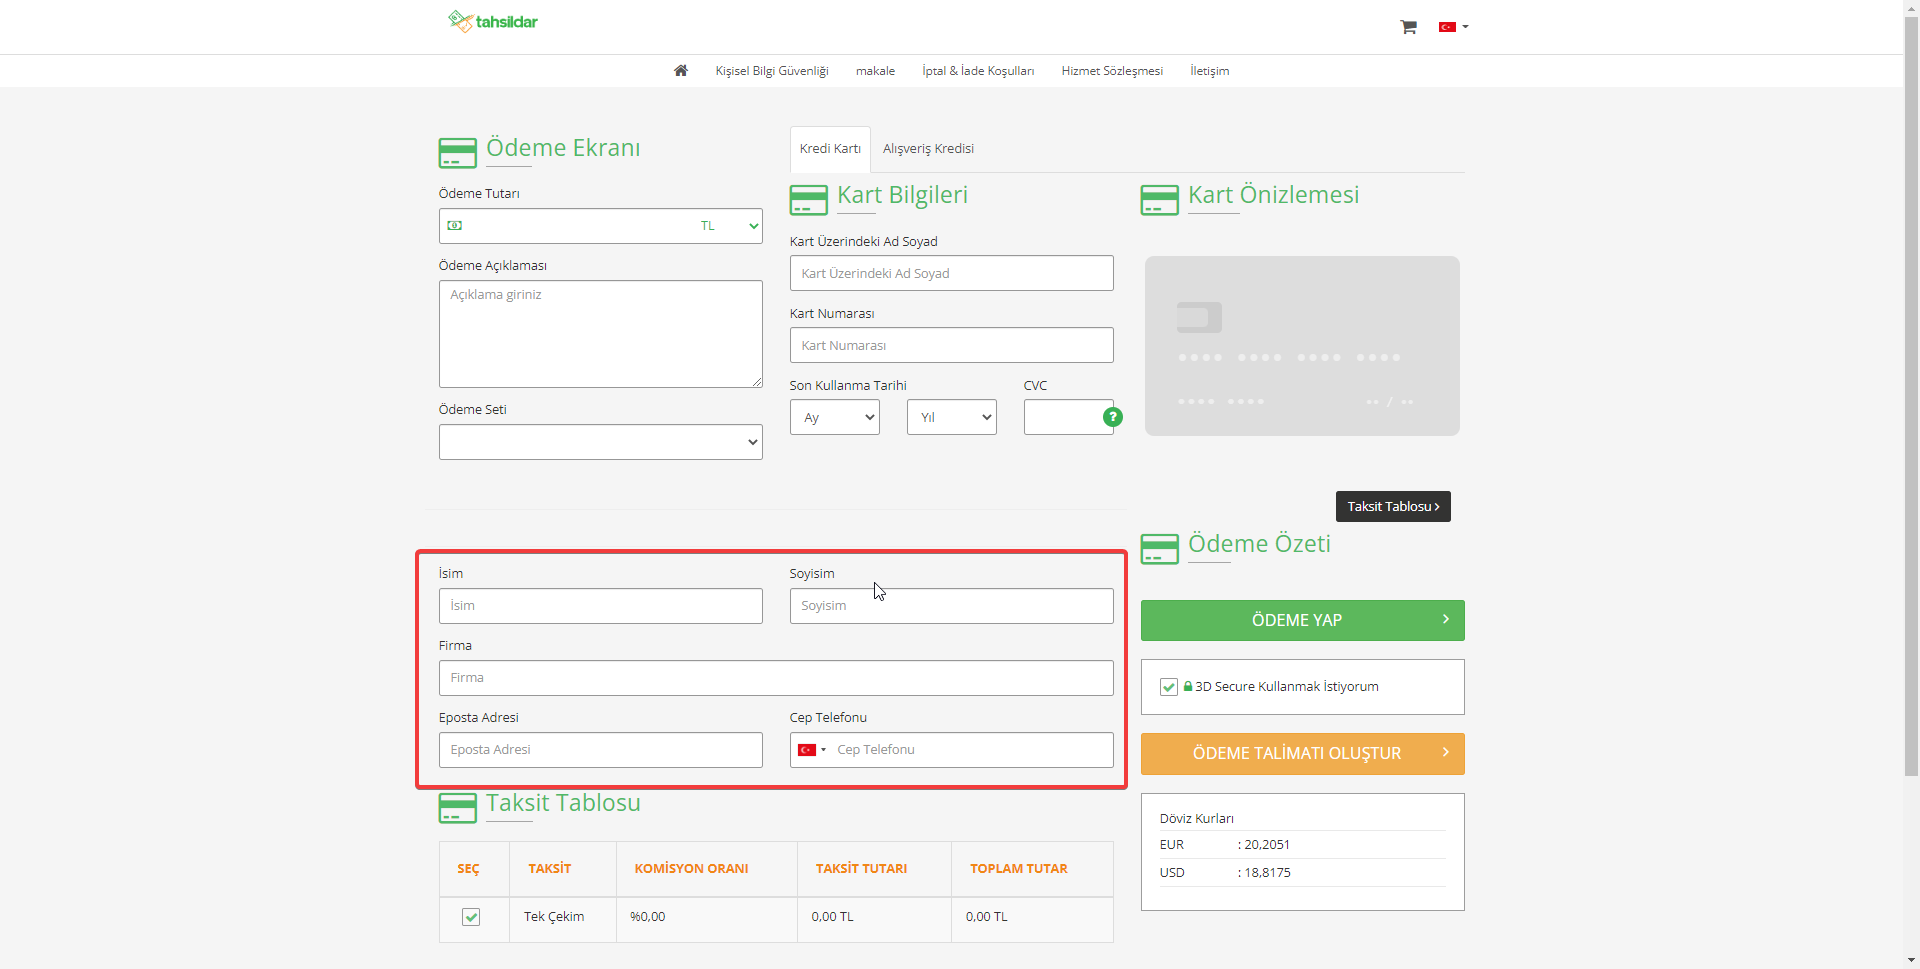The height and width of the screenshot is (969, 1920).
Task: Open the TL currency dropdown
Action: point(729,226)
